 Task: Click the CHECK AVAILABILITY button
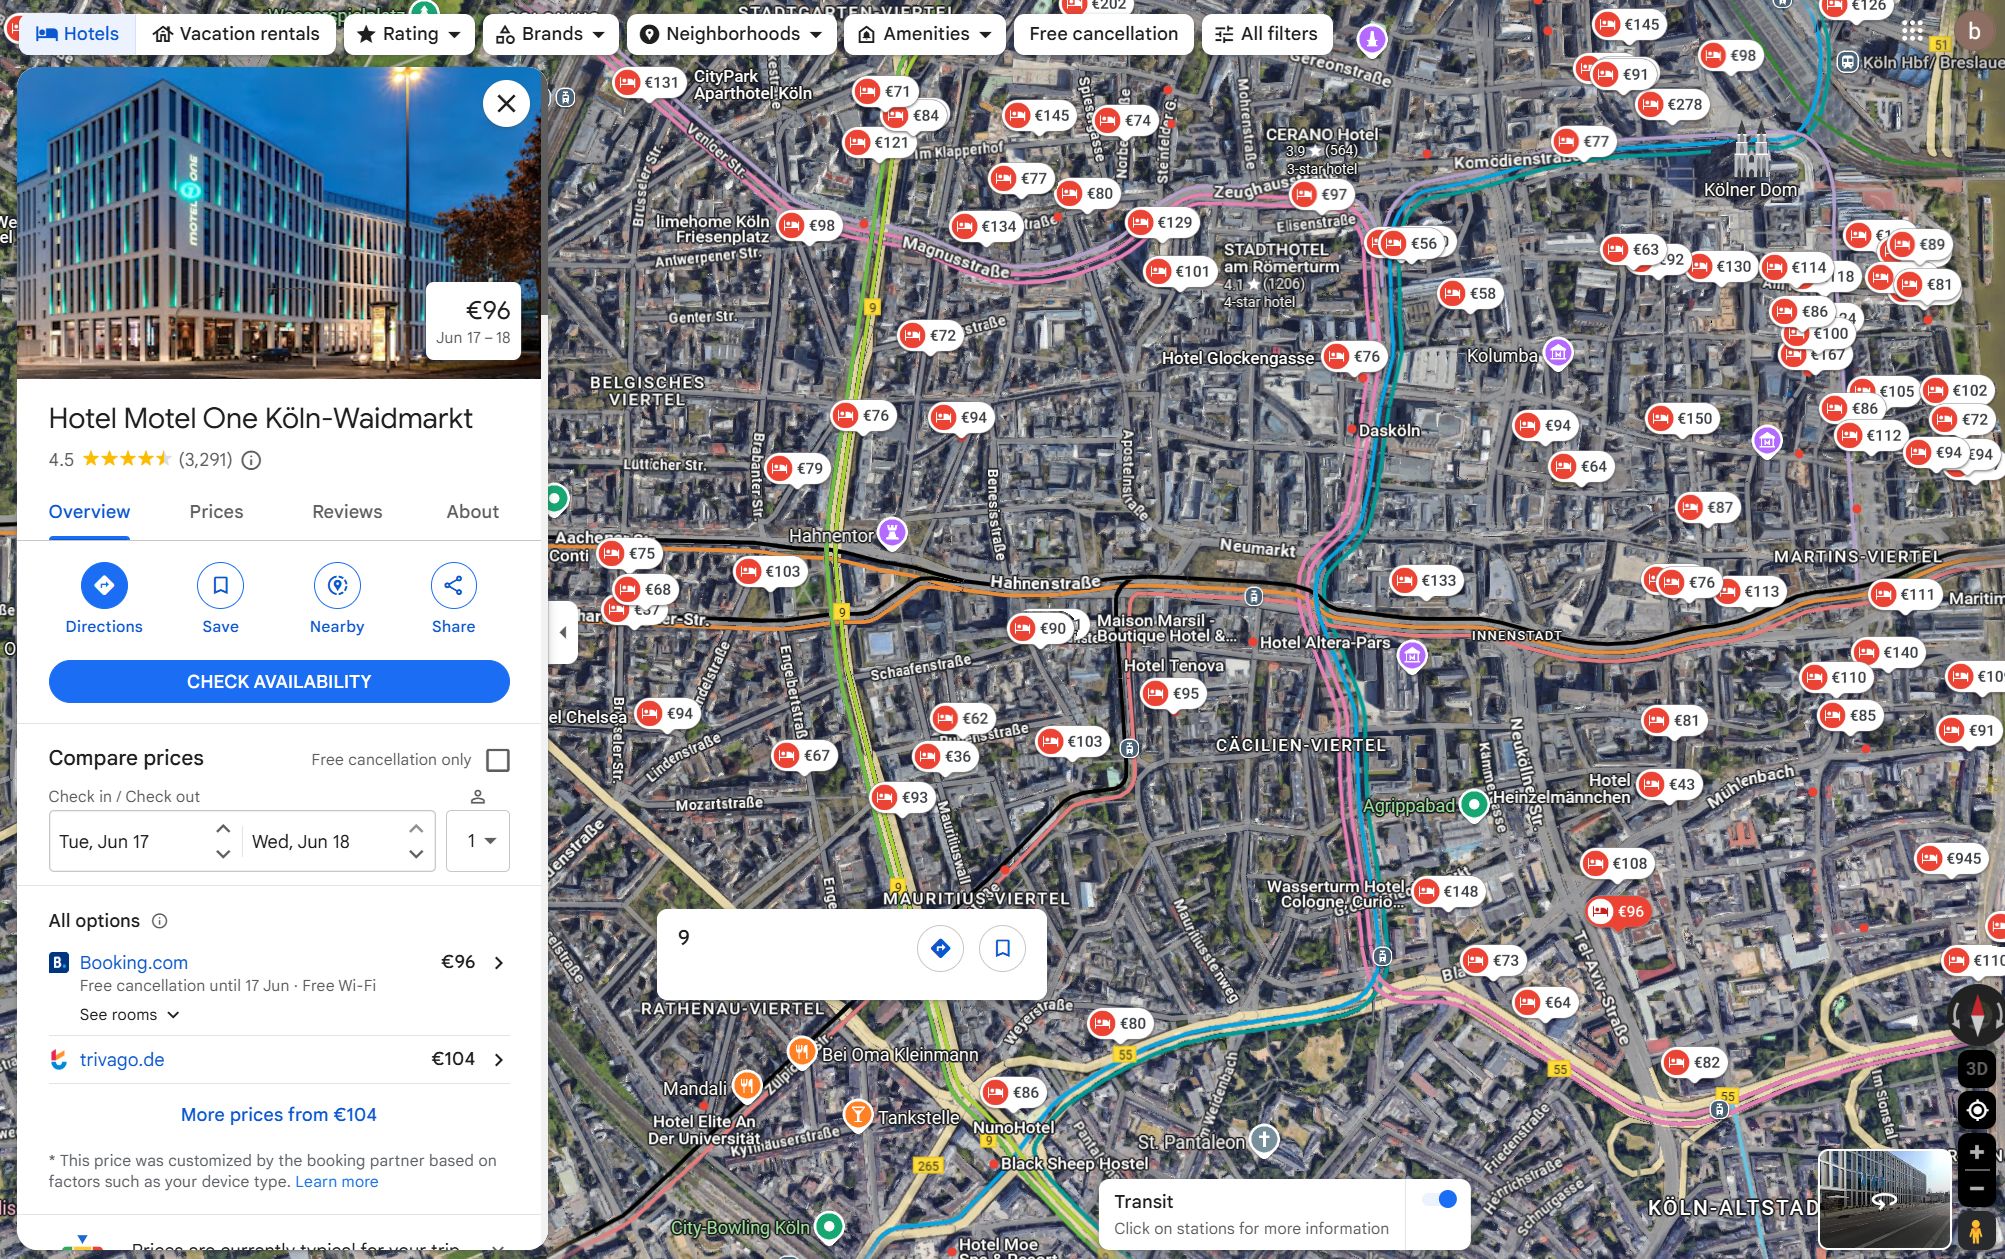279,682
